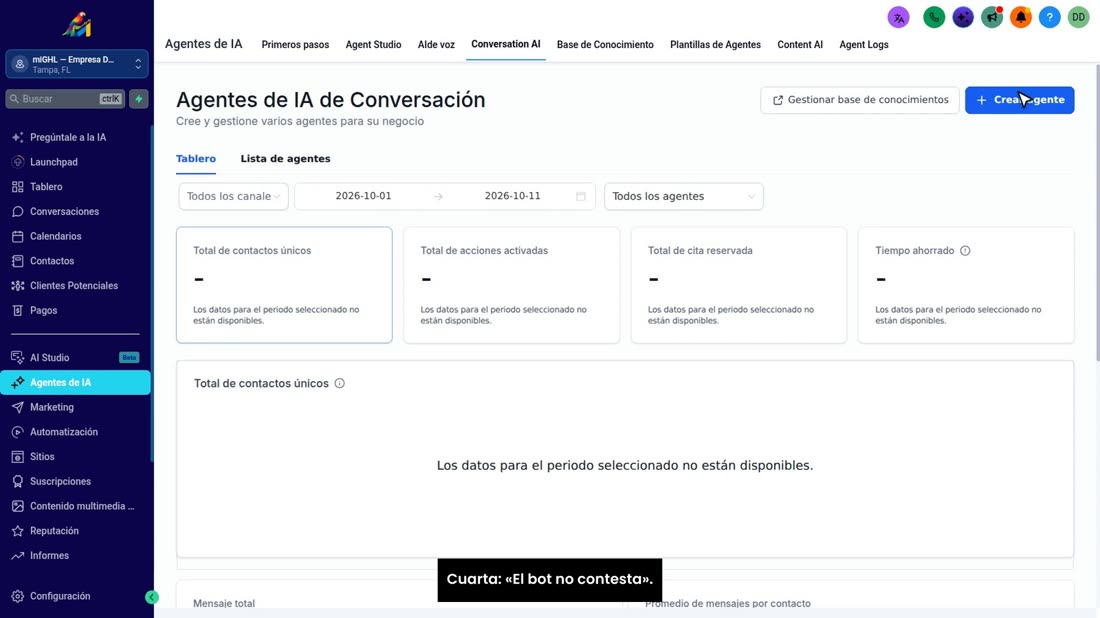
Task: Click the green lightning quick actions icon
Action: point(139,99)
